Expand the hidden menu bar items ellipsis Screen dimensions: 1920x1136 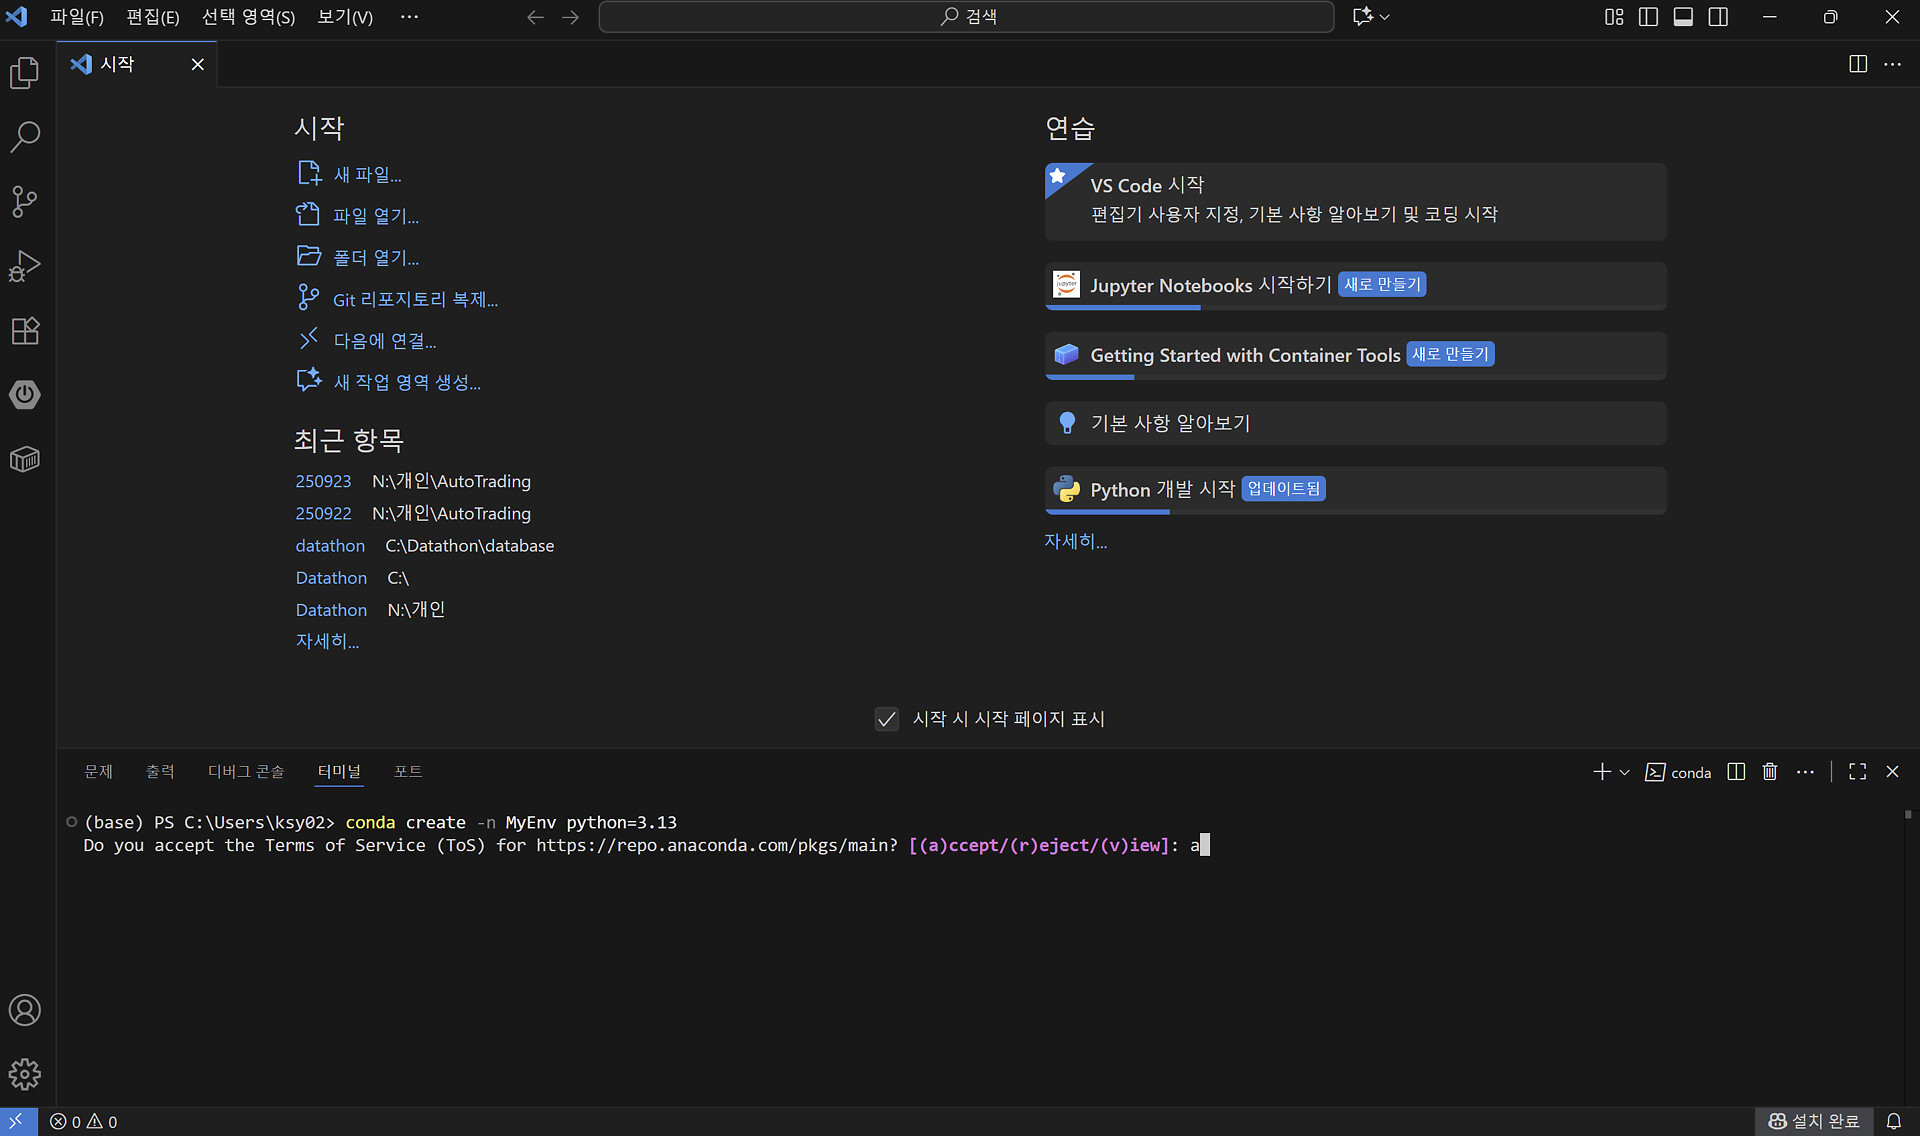pyautogui.click(x=409, y=17)
